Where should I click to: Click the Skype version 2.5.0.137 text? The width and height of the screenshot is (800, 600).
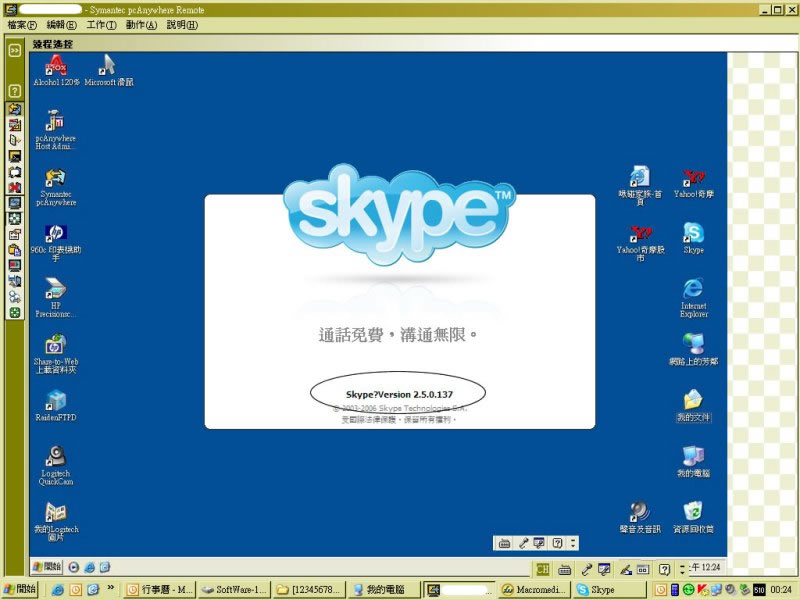coord(399,394)
